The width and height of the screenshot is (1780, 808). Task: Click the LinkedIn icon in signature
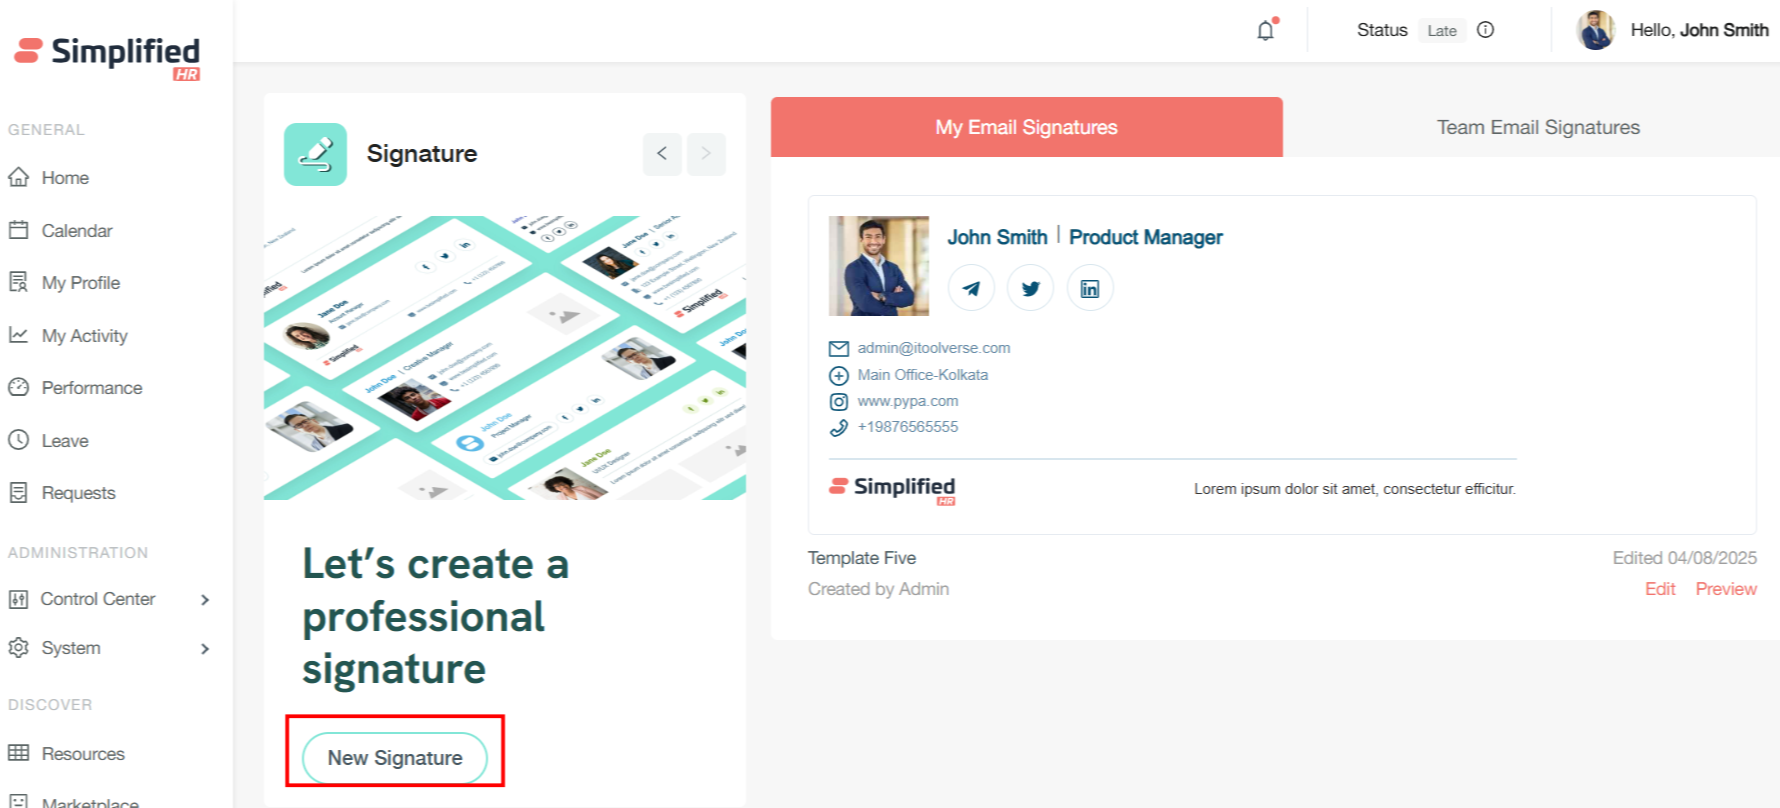pos(1090,289)
